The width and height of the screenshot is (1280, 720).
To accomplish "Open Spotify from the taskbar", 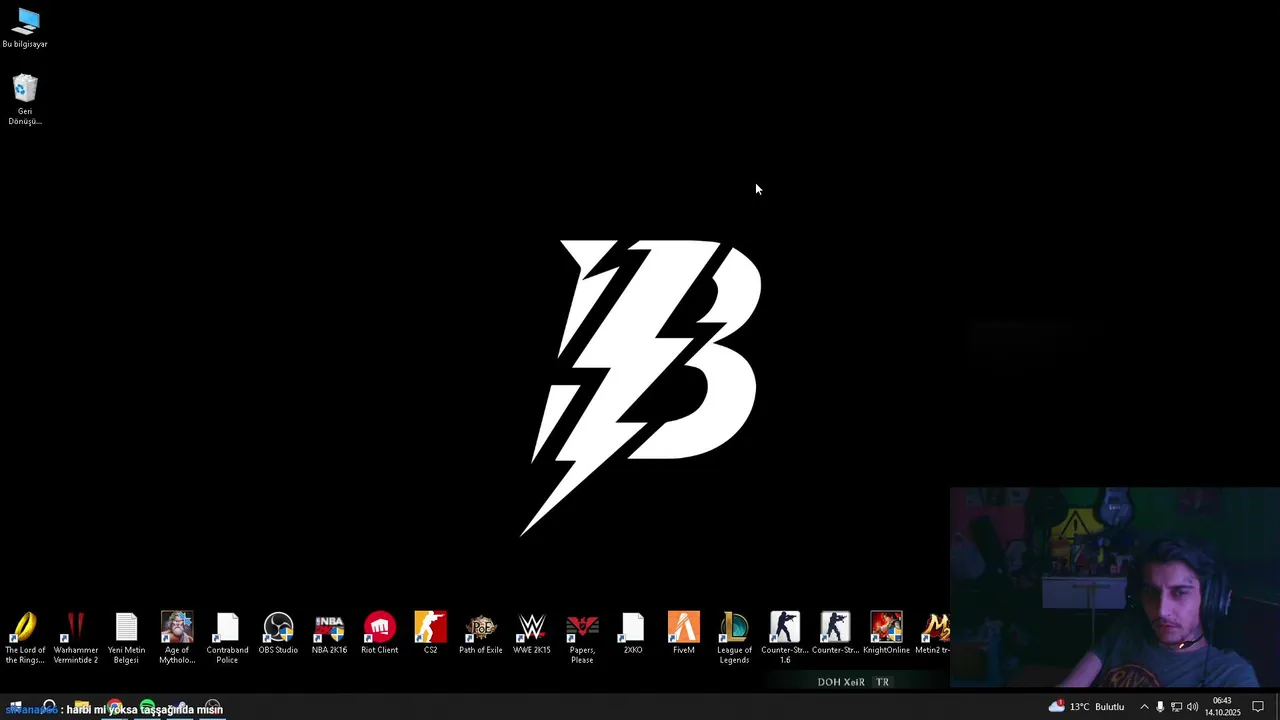I will [148, 708].
